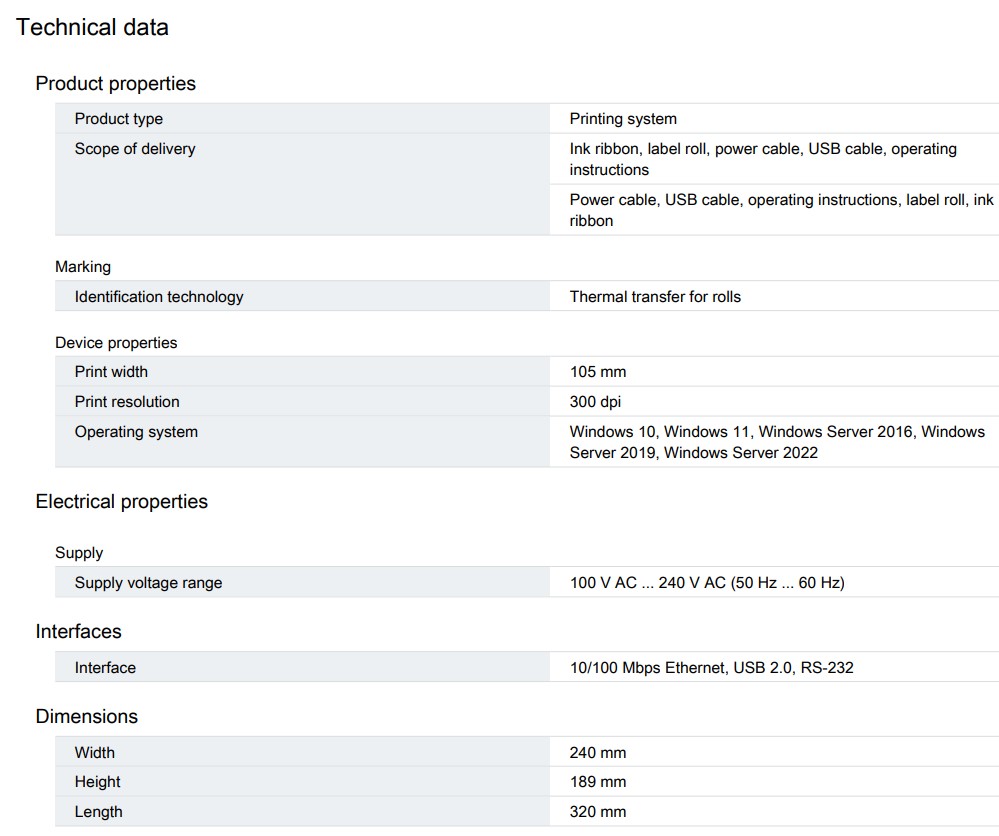The height and width of the screenshot is (836, 999).
Task: Click the 300 dpi resolution value
Action: [x=596, y=402]
